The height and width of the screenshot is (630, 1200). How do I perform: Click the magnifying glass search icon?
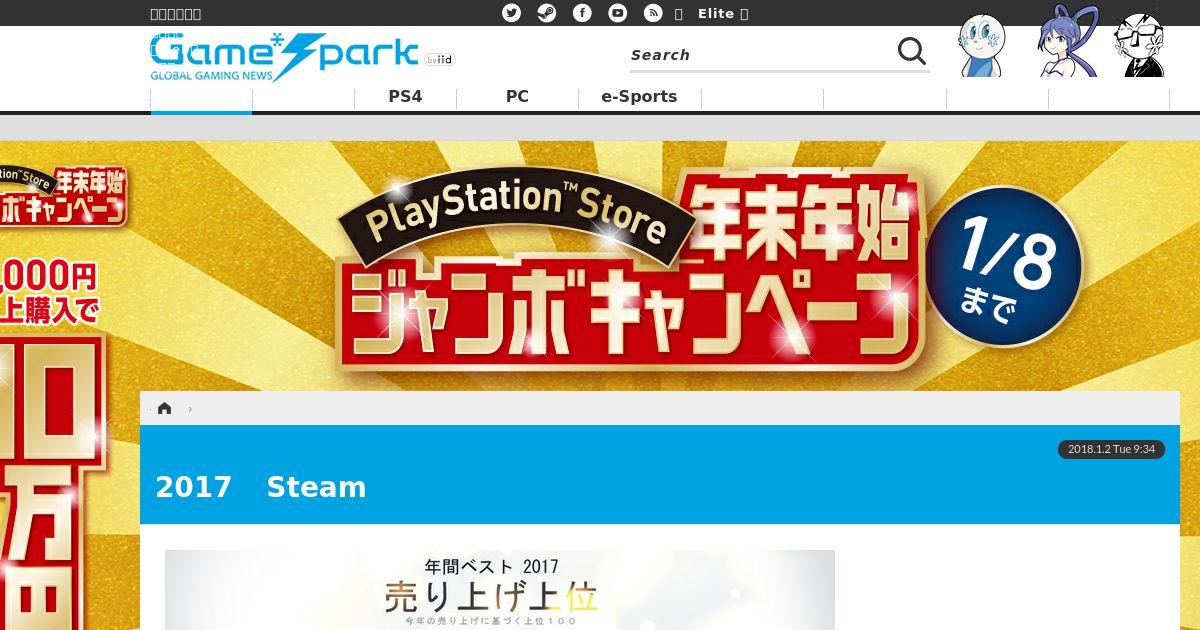coord(911,51)
